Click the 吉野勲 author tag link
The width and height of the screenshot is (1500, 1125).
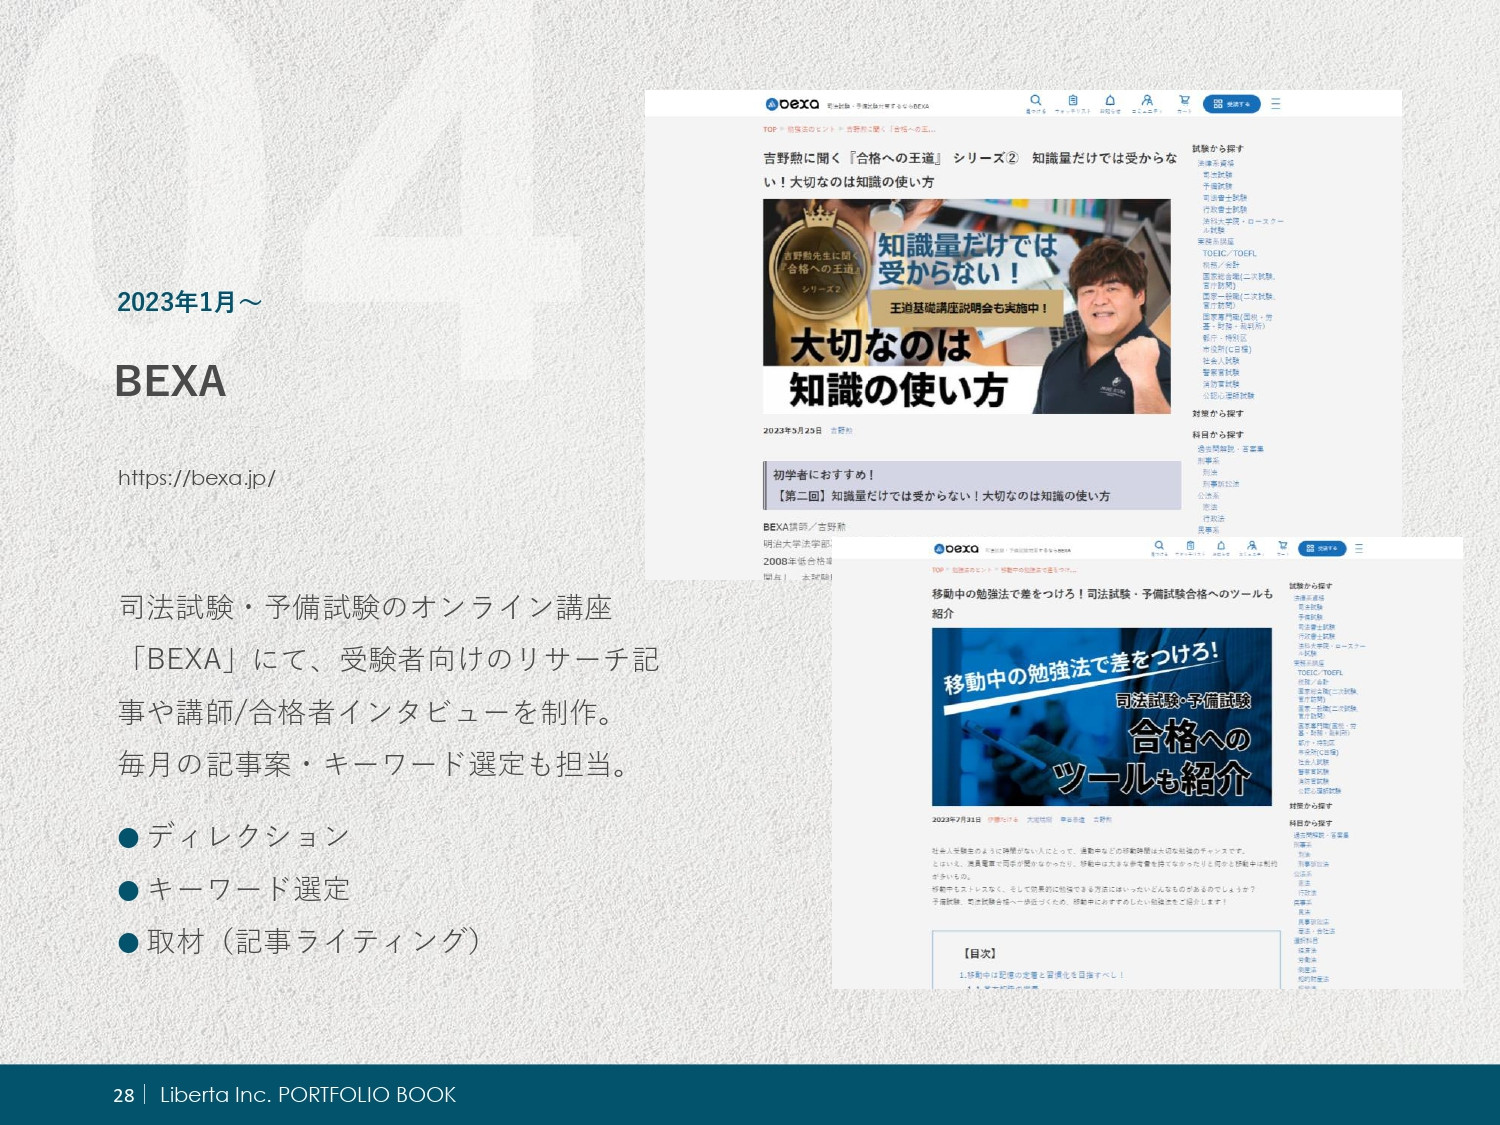click(841, 429)
